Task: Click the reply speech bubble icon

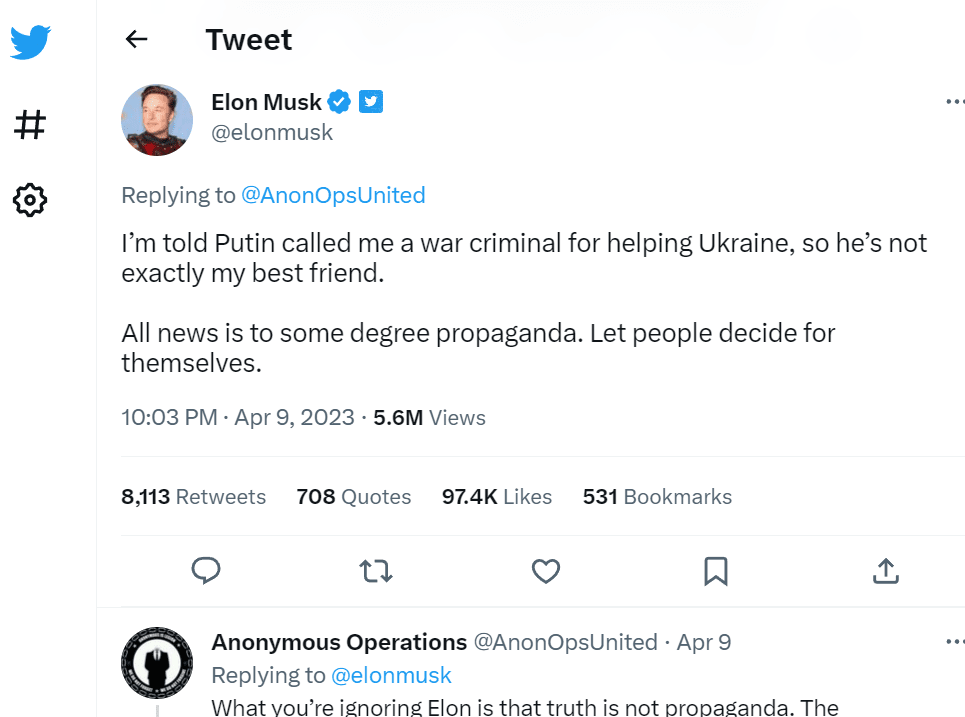Action: [206, 571]
